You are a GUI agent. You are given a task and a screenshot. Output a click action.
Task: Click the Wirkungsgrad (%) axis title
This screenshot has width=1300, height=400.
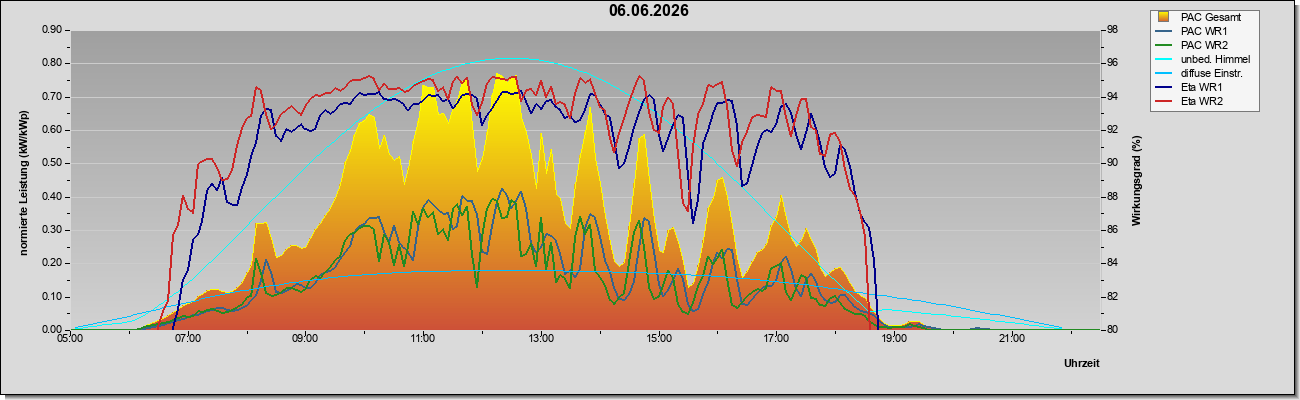1137,179
